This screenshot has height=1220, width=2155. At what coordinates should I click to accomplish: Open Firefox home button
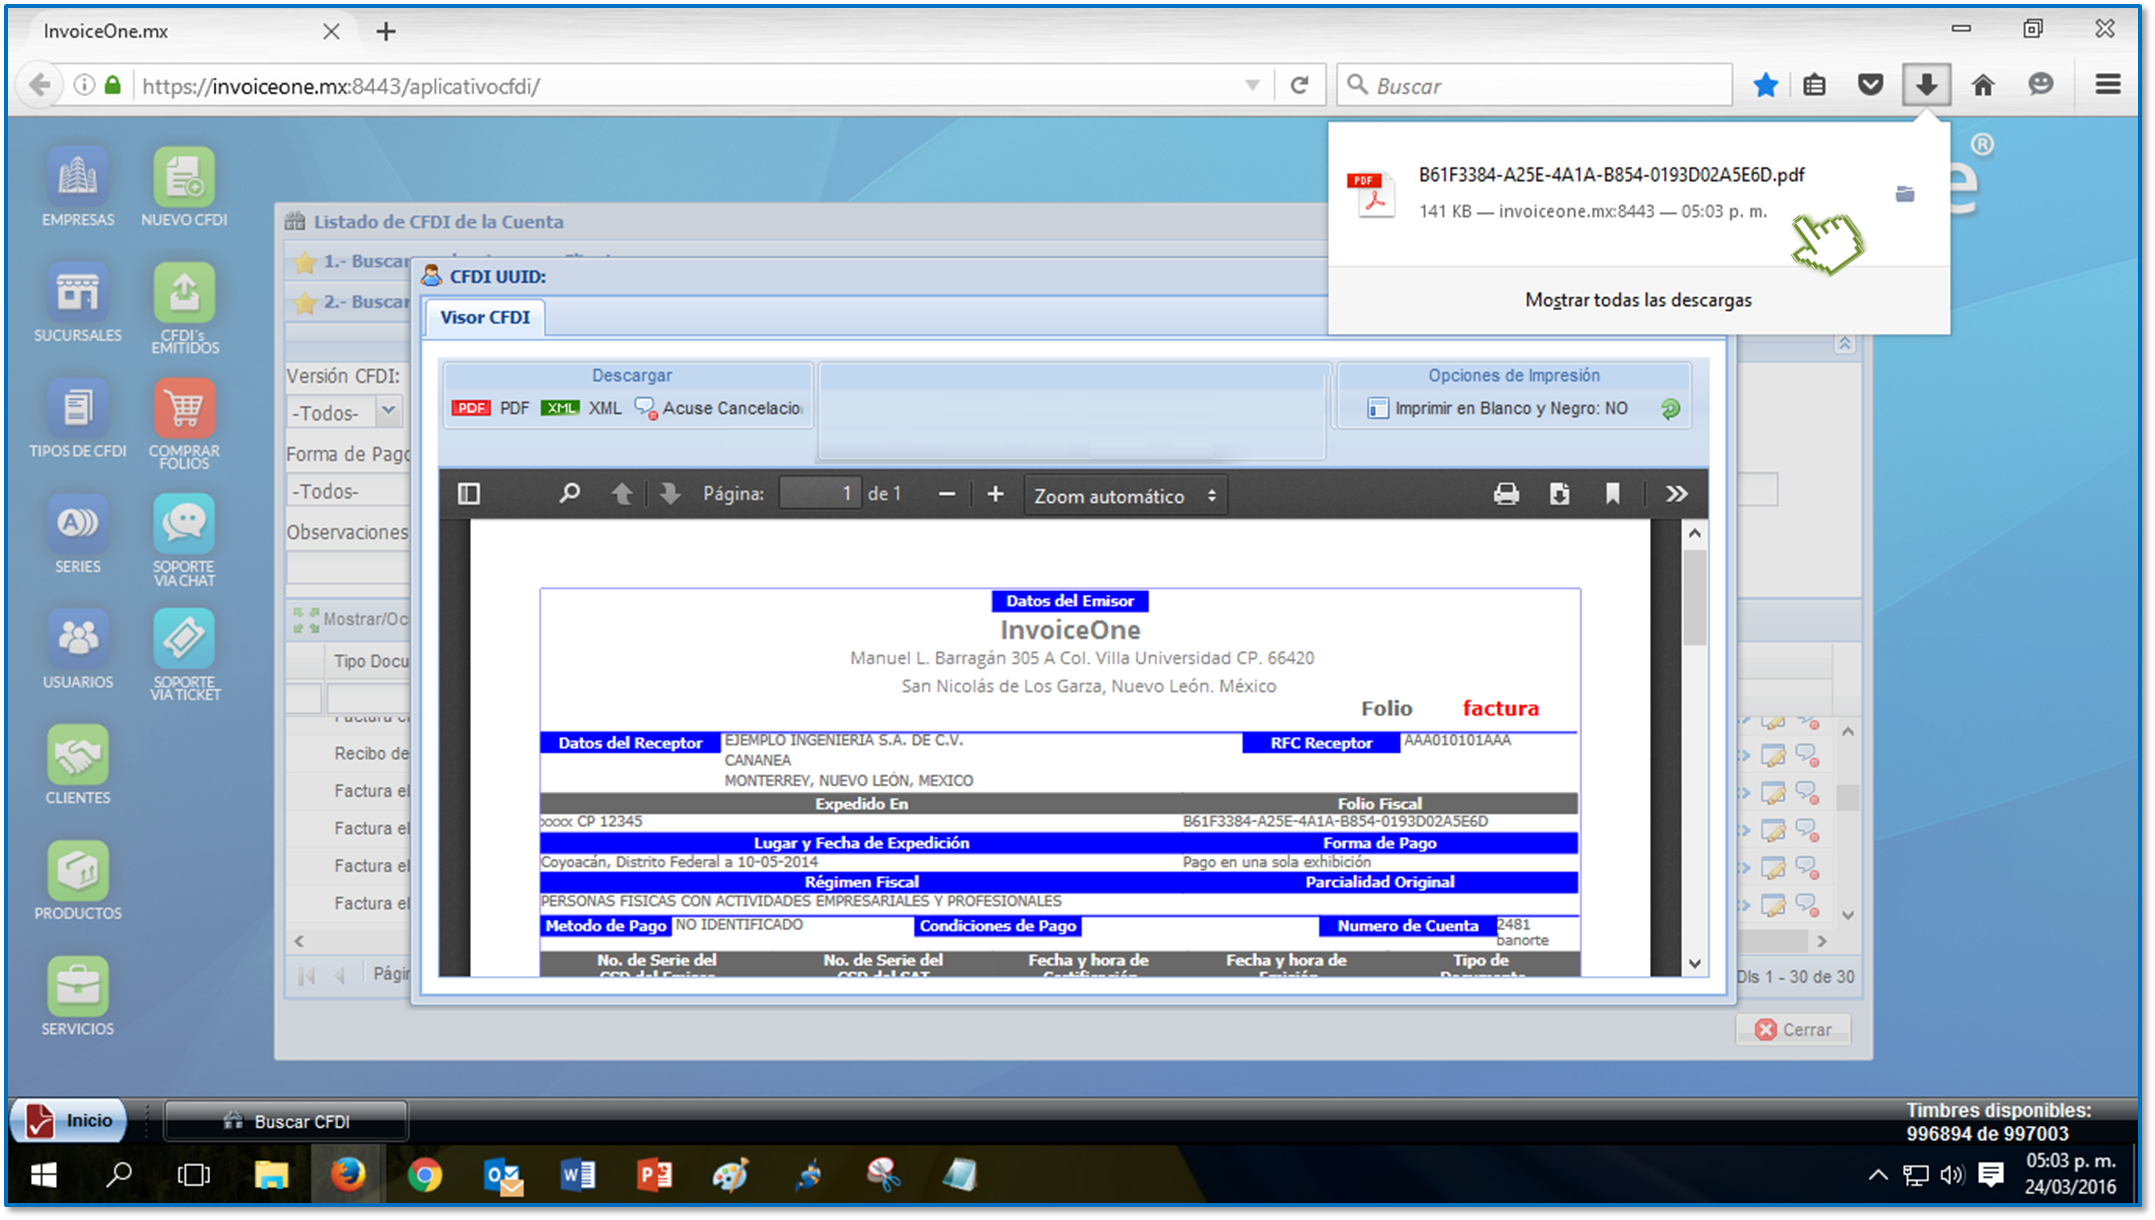click(1983, 85)
